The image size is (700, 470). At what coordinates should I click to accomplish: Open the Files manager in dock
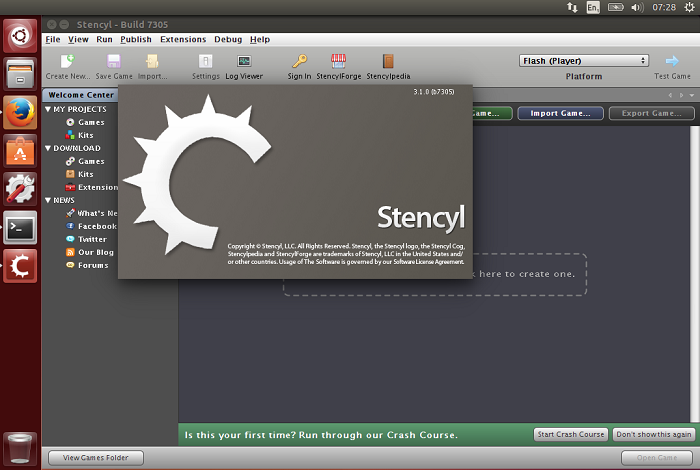click(20, 74)
